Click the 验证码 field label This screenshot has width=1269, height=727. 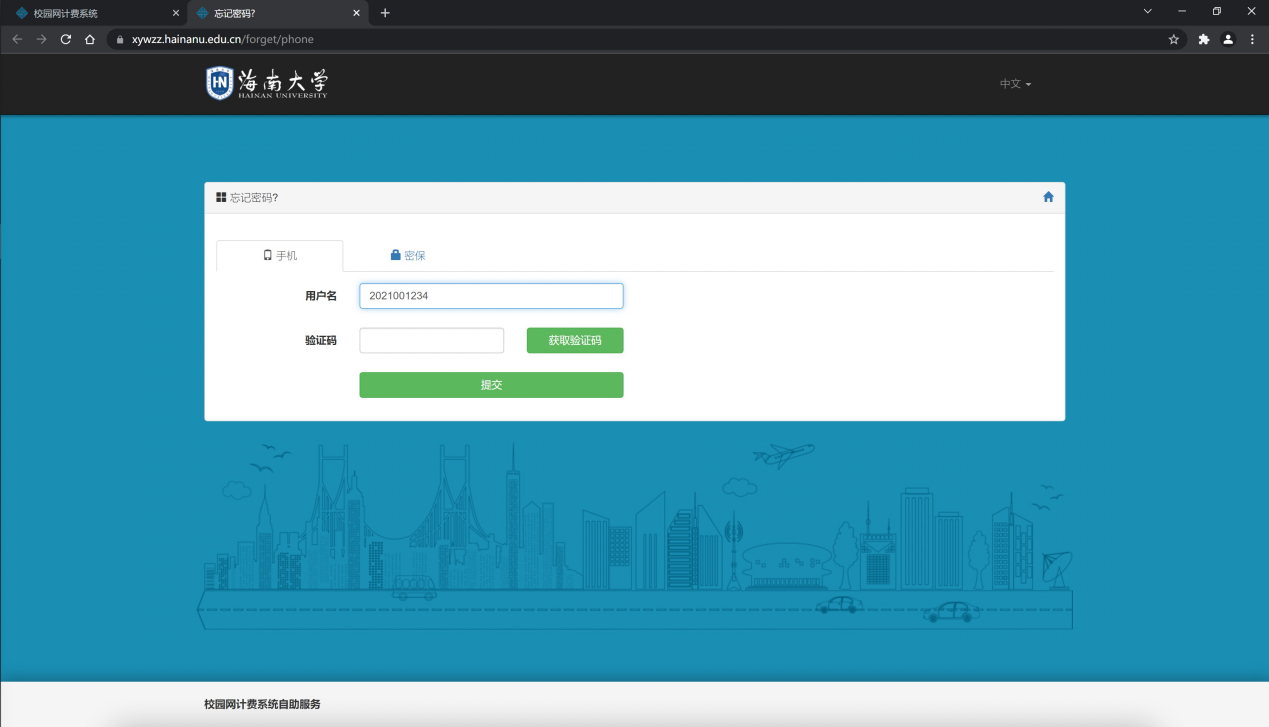point(321,340)
